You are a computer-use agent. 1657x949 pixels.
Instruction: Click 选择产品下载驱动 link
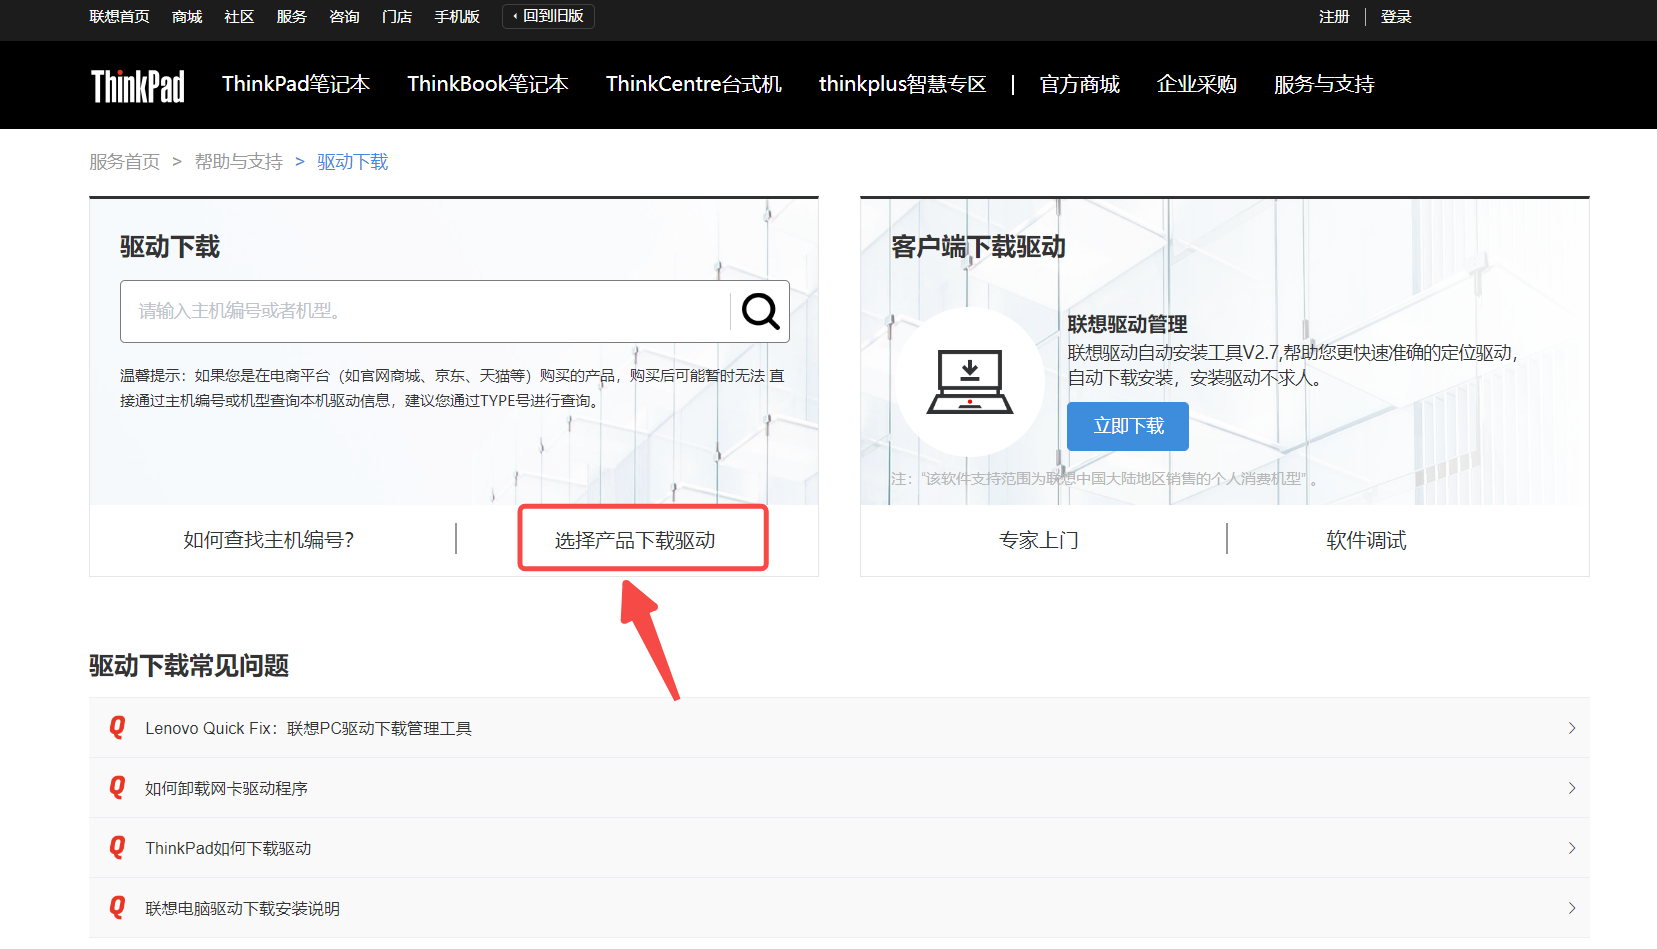pyautogui.click(x=635, y=540)
